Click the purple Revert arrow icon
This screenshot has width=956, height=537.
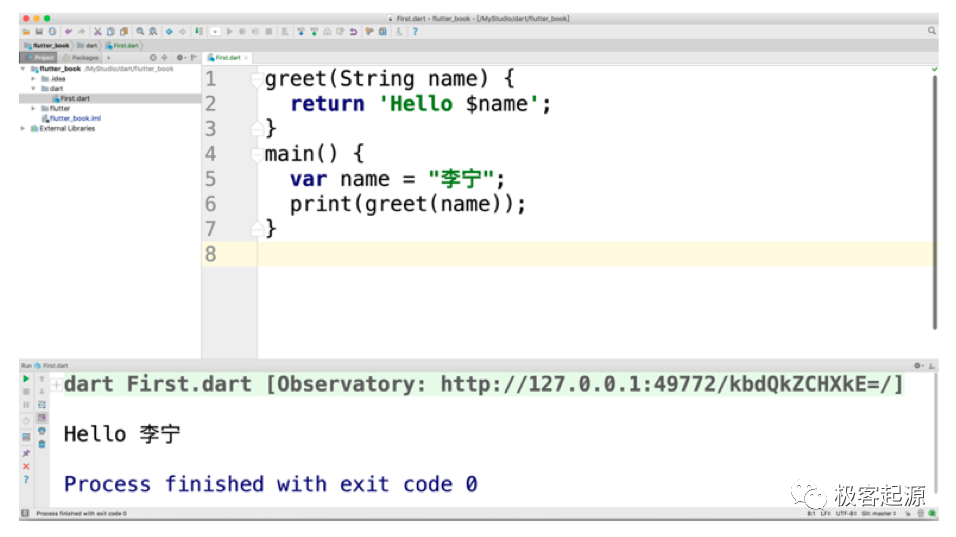tap(353, 32)
